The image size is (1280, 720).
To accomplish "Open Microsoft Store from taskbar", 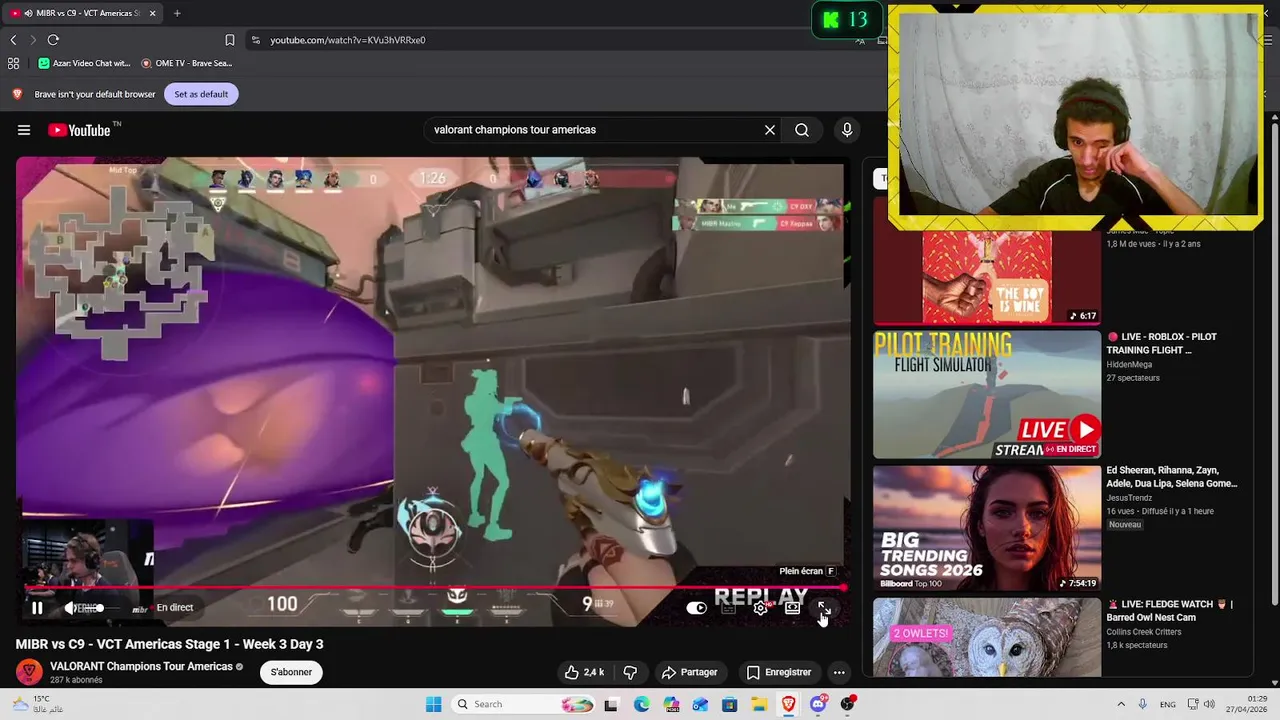I will [x=730, y=704].
